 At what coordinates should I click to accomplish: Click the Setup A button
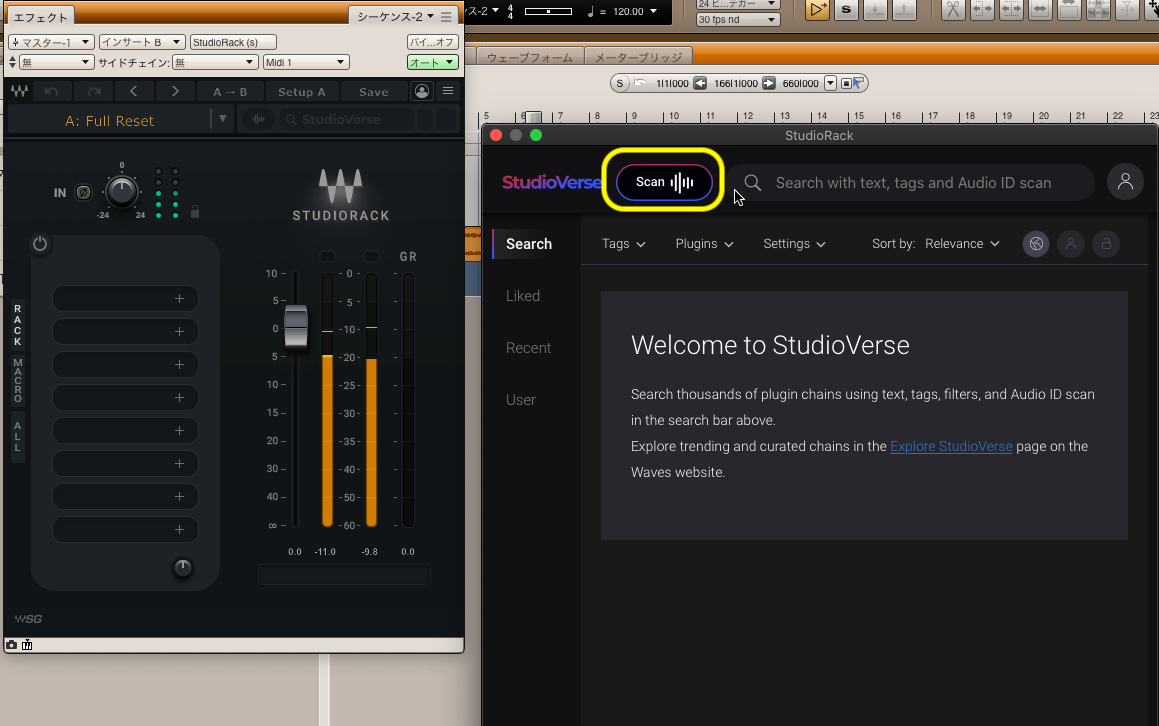(302, 92)
